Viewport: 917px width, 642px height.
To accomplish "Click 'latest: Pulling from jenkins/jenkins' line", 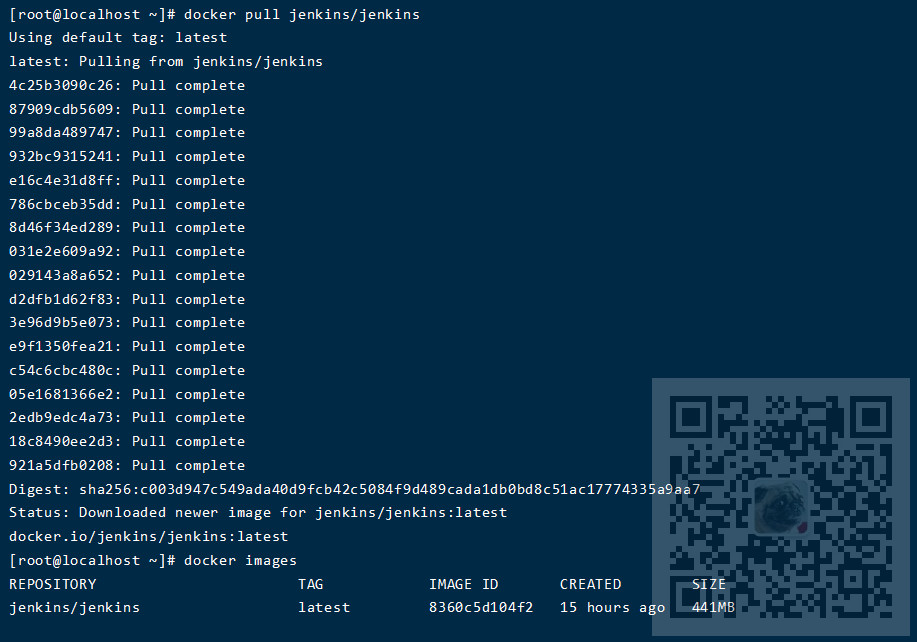I will 166,61.
